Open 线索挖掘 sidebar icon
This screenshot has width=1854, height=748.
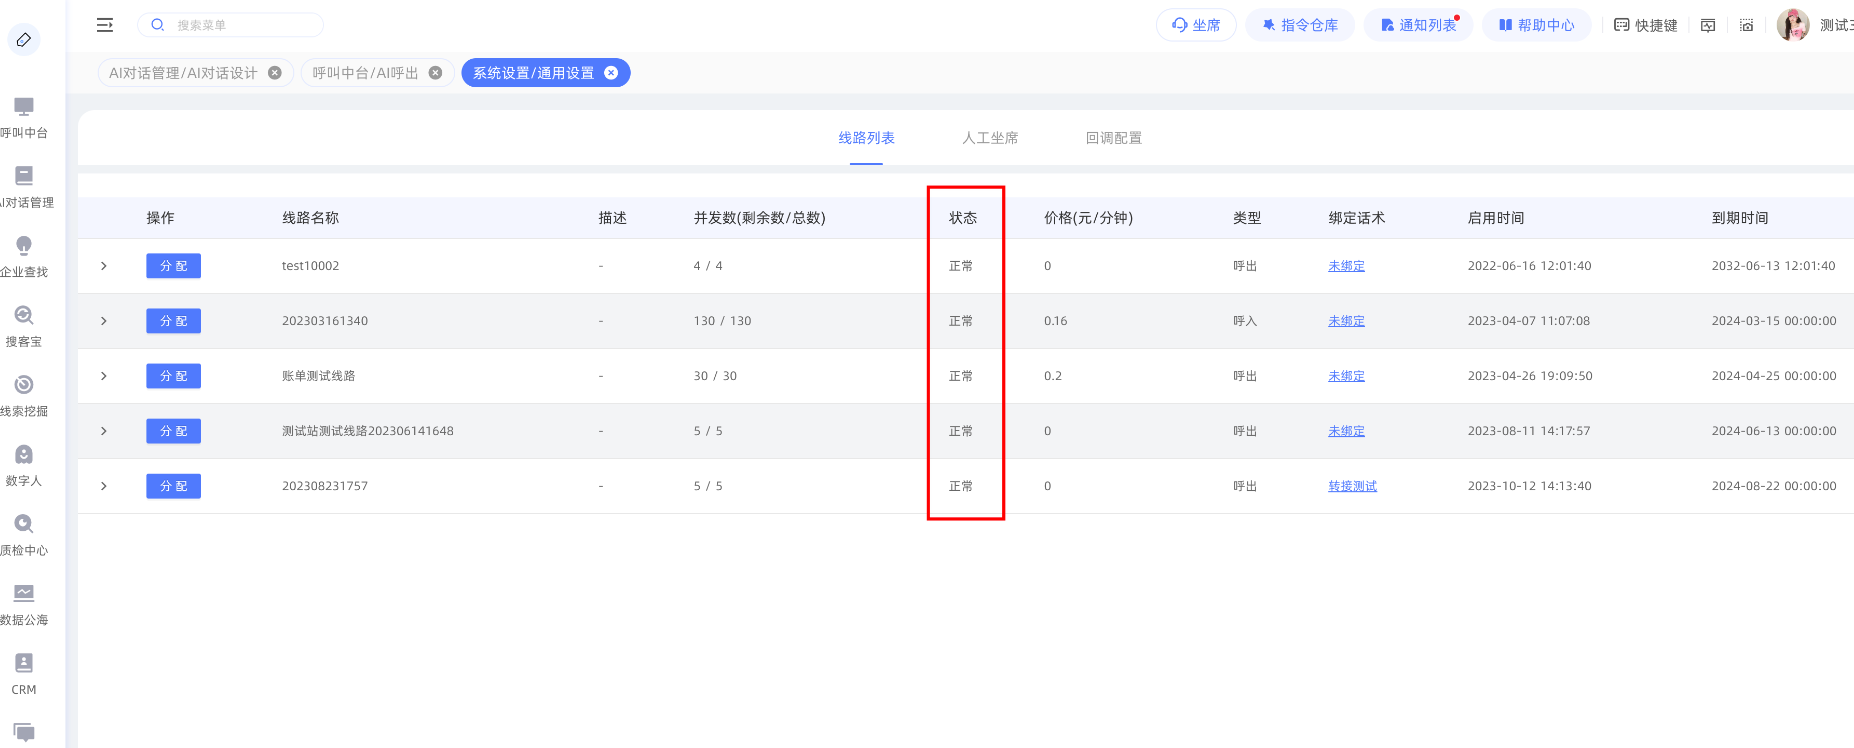coord(24,386)
